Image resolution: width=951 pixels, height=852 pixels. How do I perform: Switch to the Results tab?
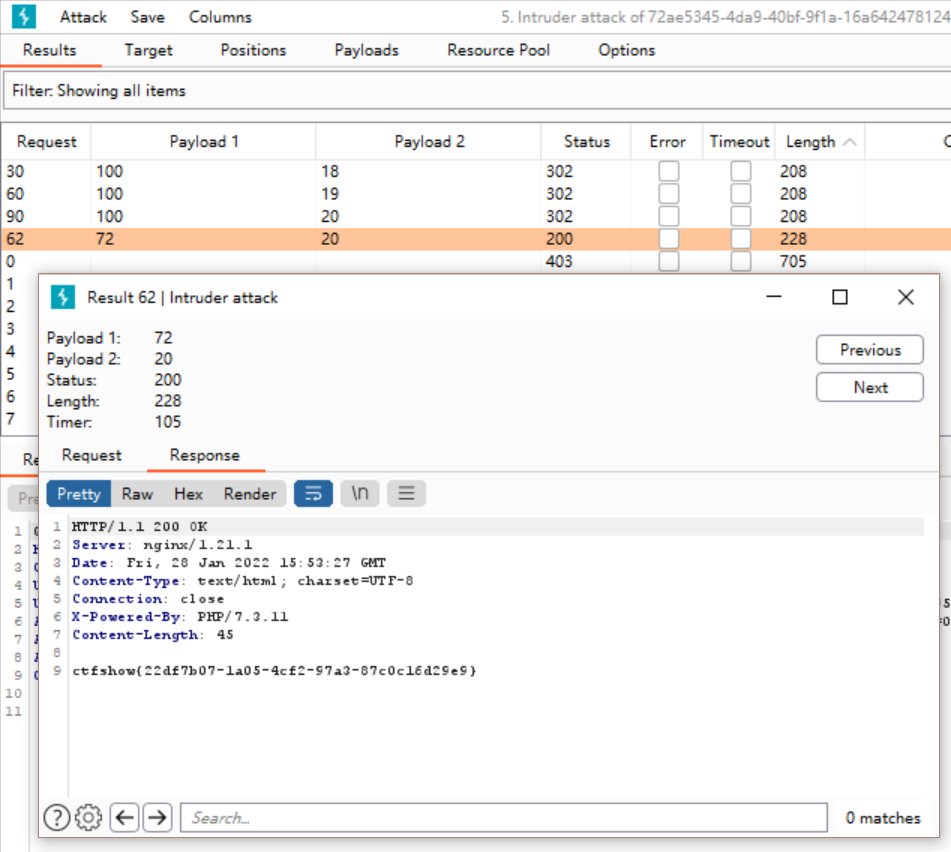[50, 50]
